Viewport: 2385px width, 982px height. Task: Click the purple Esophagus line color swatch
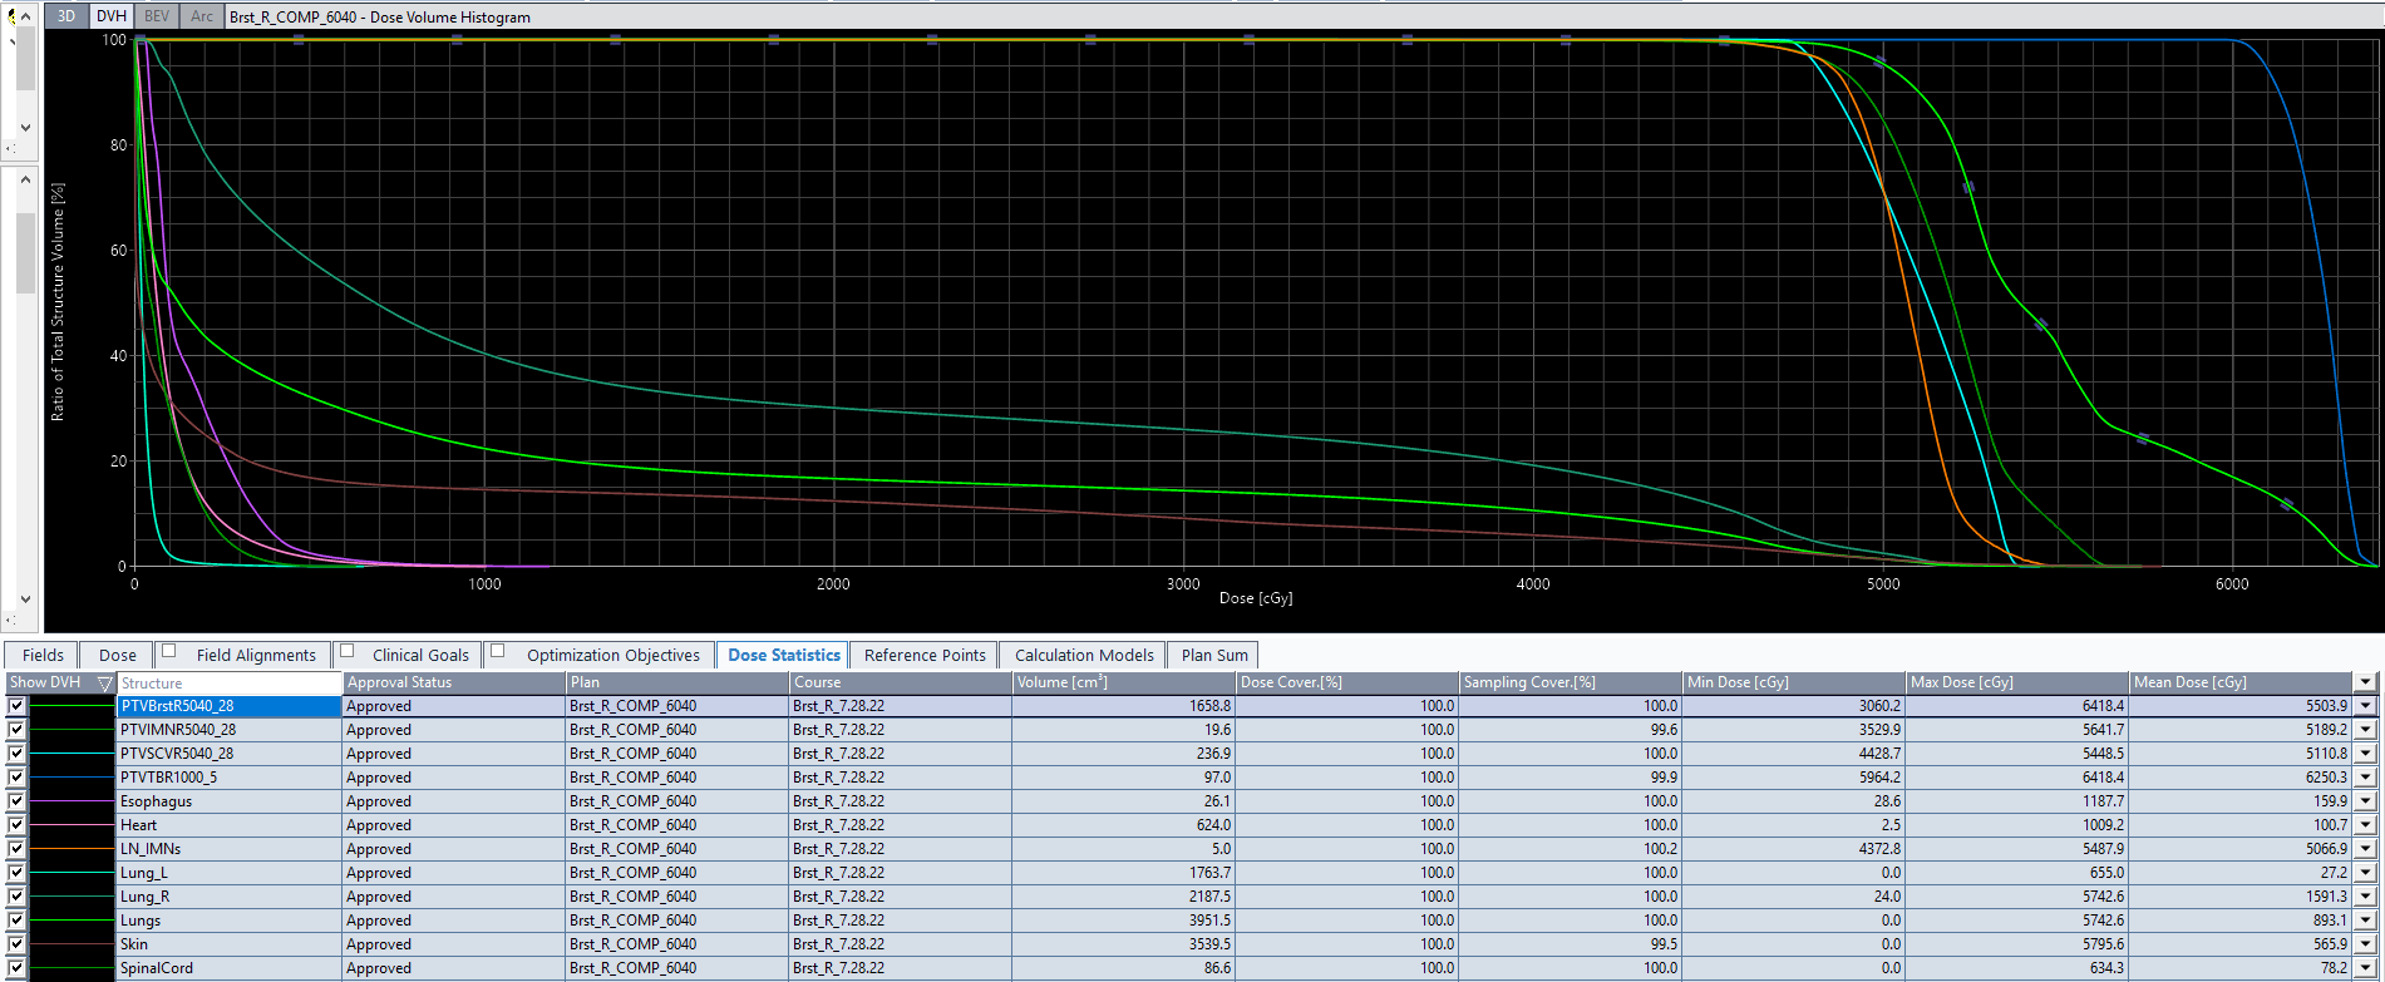point(72,801)
